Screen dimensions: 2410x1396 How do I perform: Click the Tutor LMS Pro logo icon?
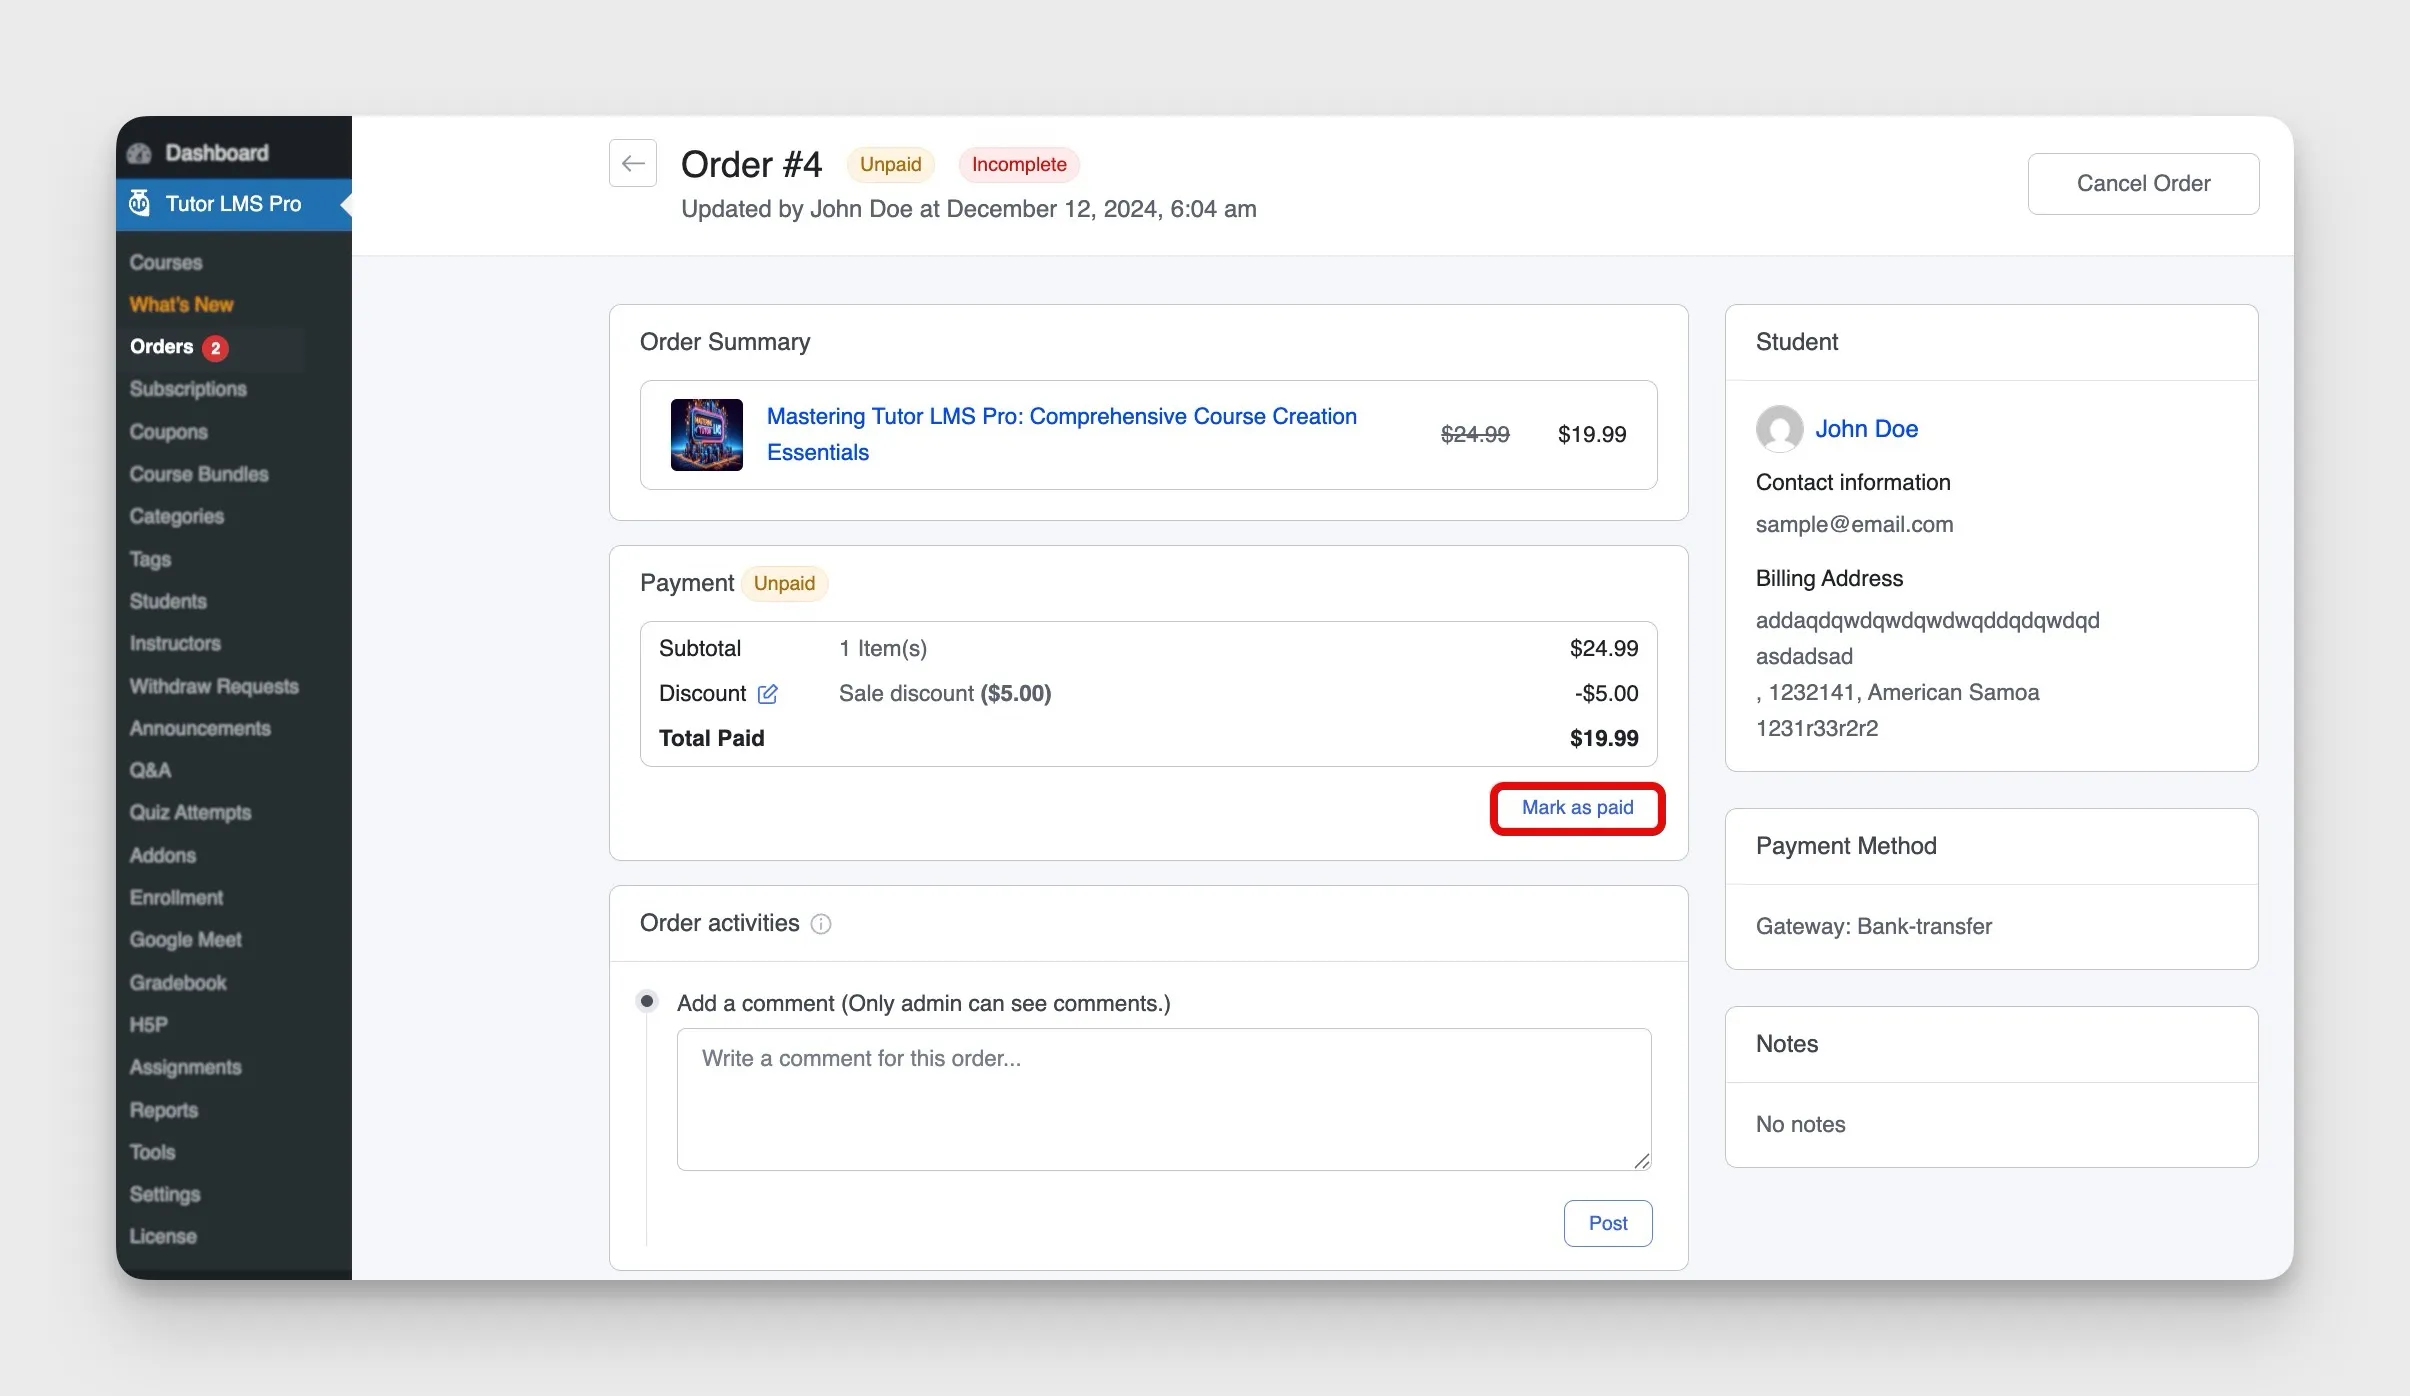(x=140, y=204)
